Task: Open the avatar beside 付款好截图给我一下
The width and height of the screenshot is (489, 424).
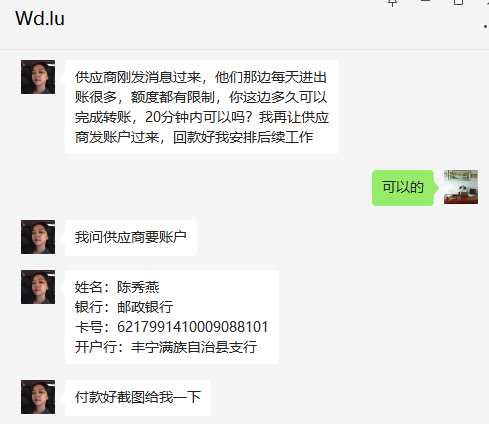Action: coord(38,397)
